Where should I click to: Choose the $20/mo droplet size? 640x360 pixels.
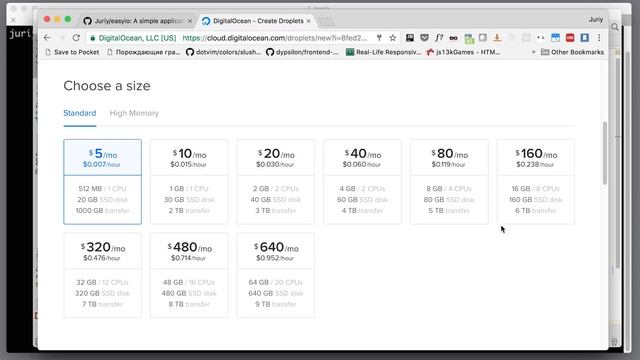[x=276, y=182]
